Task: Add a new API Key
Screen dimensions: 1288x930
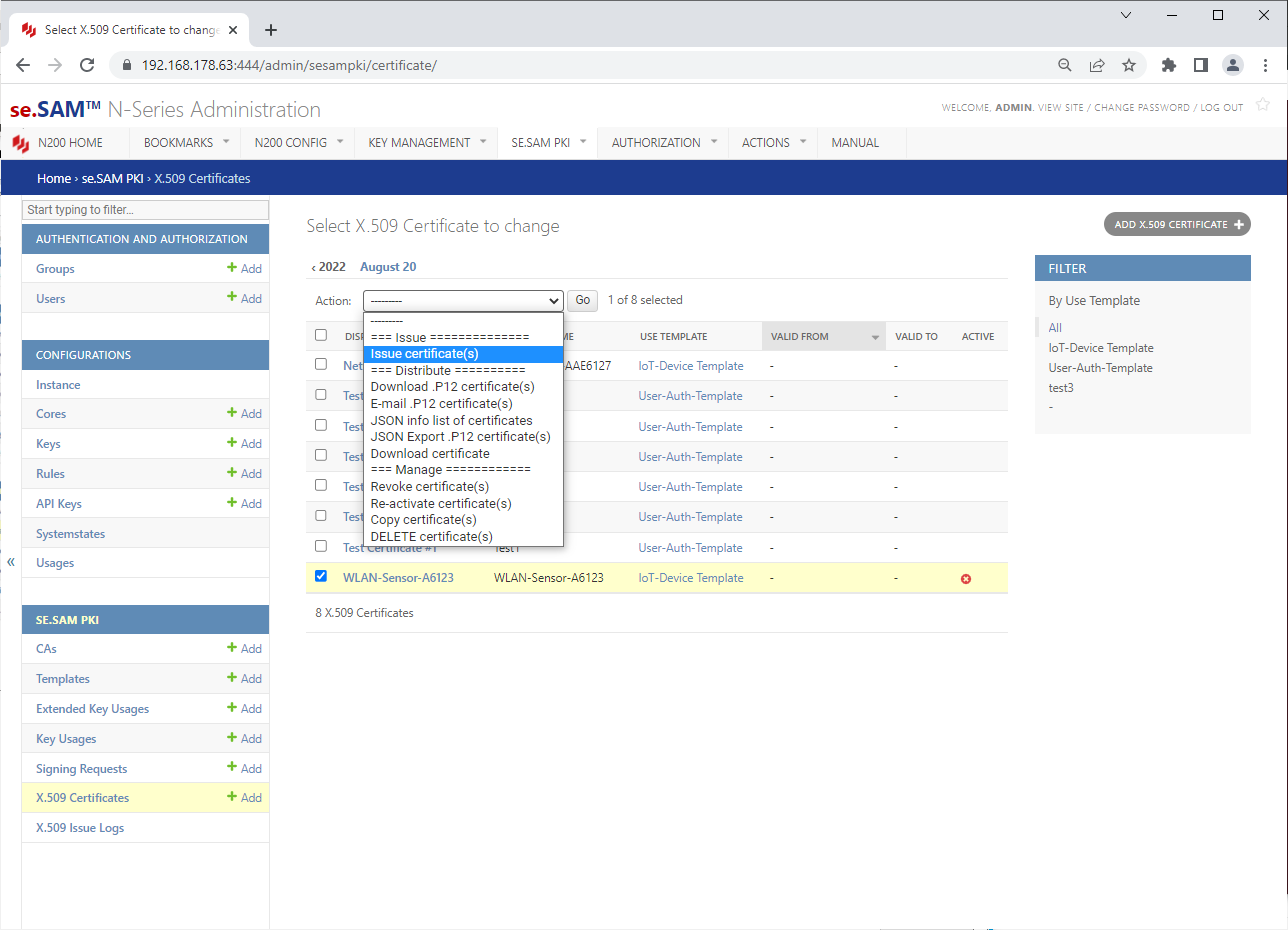Action: [244, 503]
